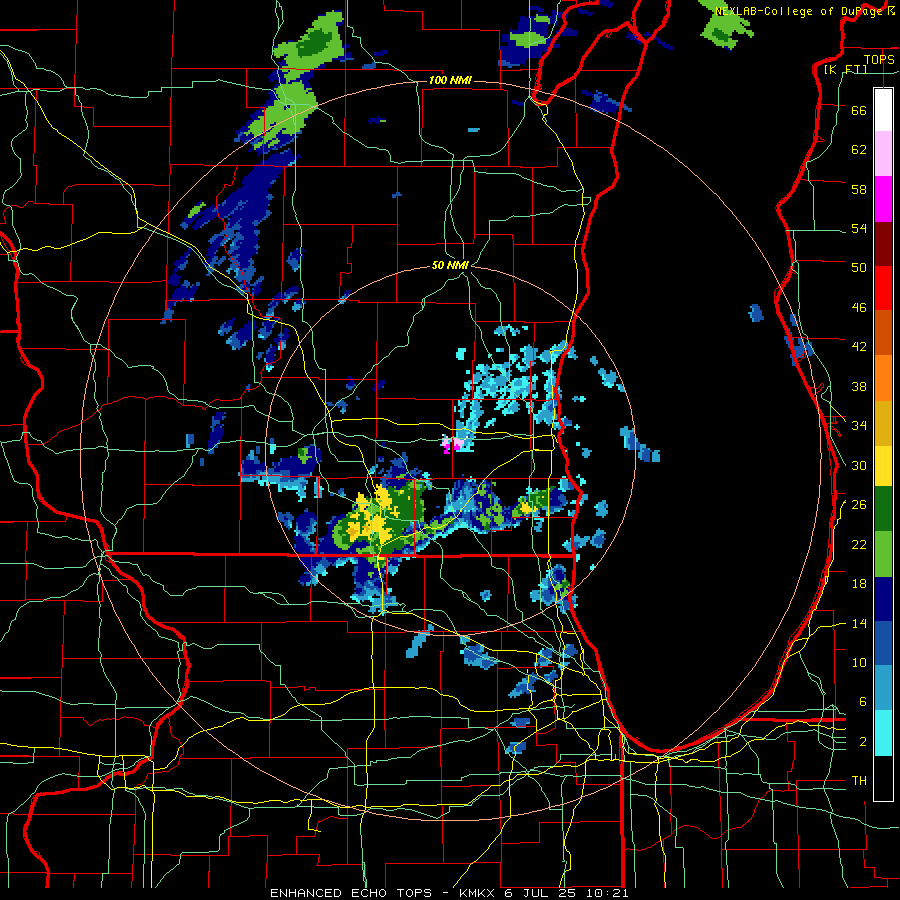Click the '66' legend value
Screen dimensions: 900x900
click(859, 110)
